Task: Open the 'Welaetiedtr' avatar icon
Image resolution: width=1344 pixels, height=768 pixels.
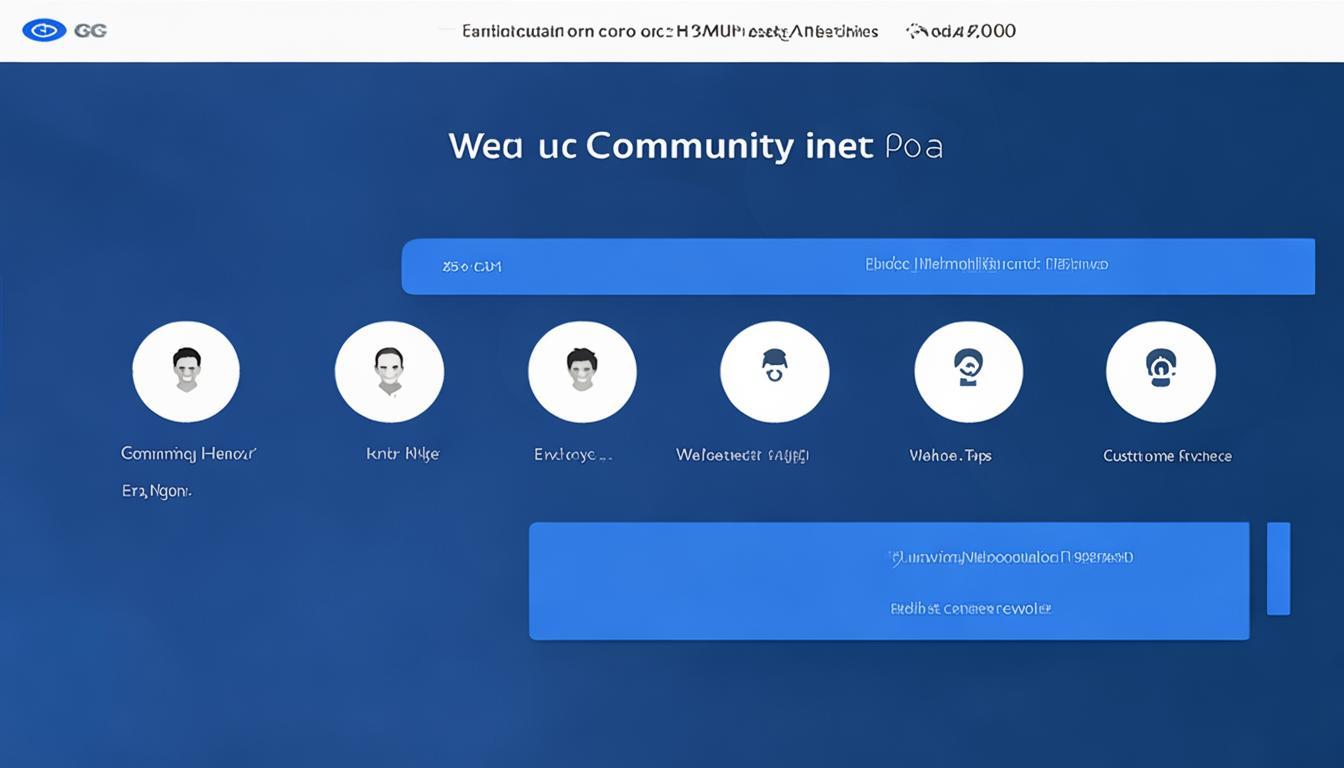Action: pos(775,372)
